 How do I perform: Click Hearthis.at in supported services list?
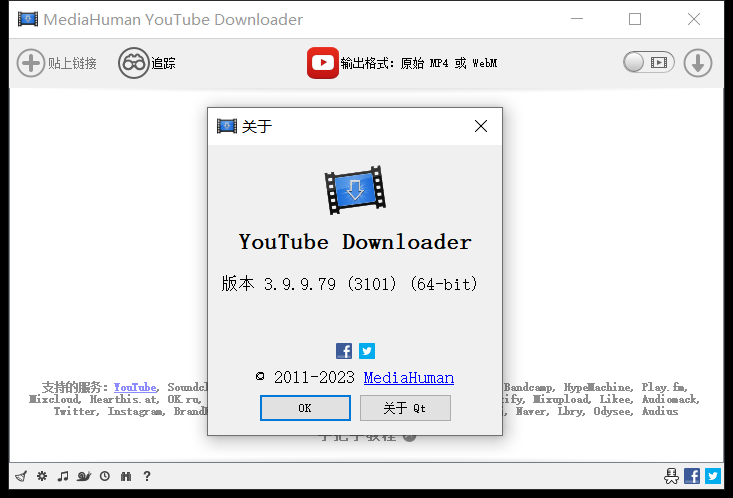123,399
